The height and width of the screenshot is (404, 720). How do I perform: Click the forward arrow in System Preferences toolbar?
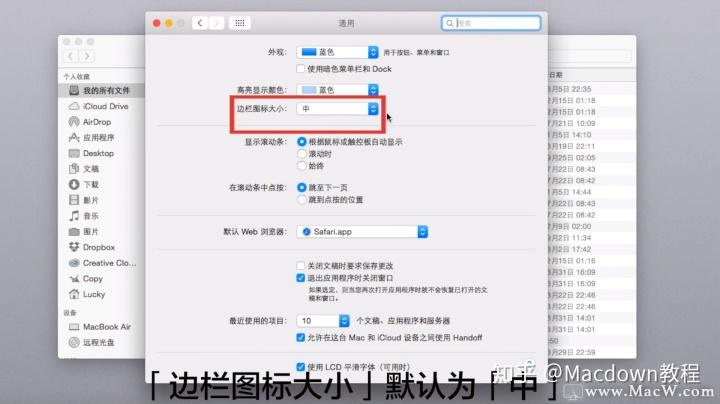point(216,23)
